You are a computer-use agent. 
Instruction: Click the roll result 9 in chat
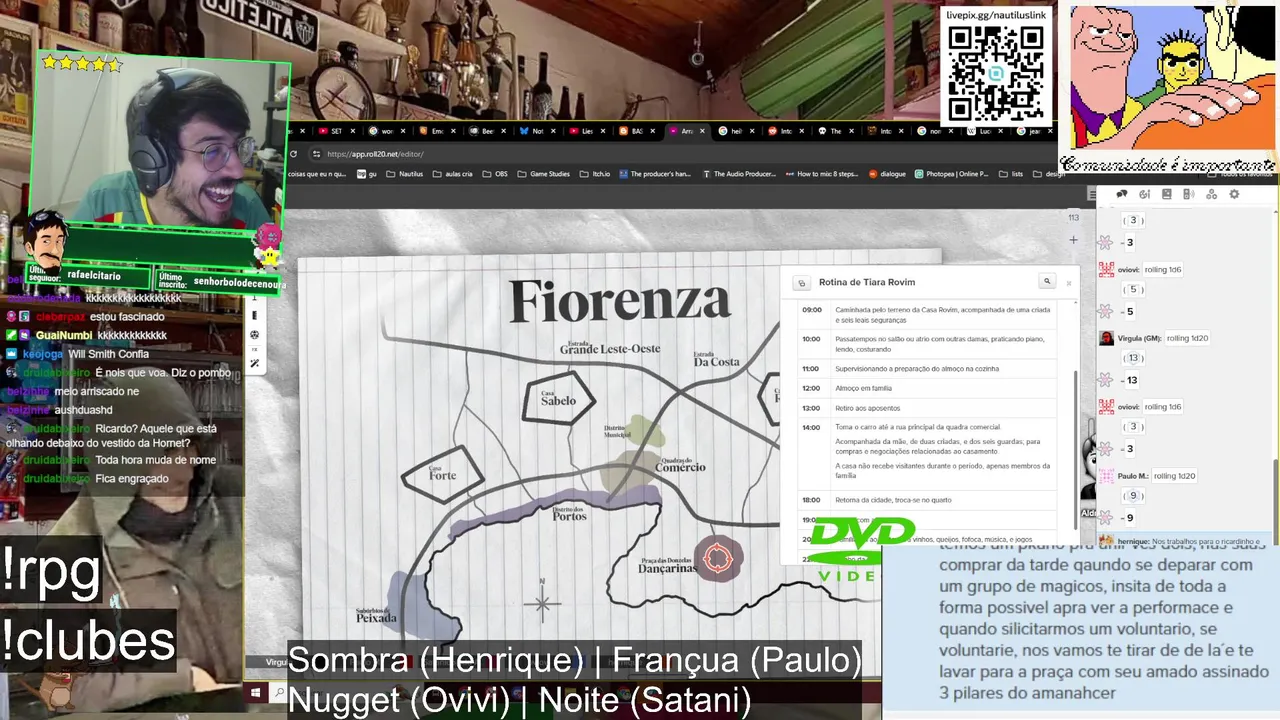pyautogui.click(x=1130, y=518)
